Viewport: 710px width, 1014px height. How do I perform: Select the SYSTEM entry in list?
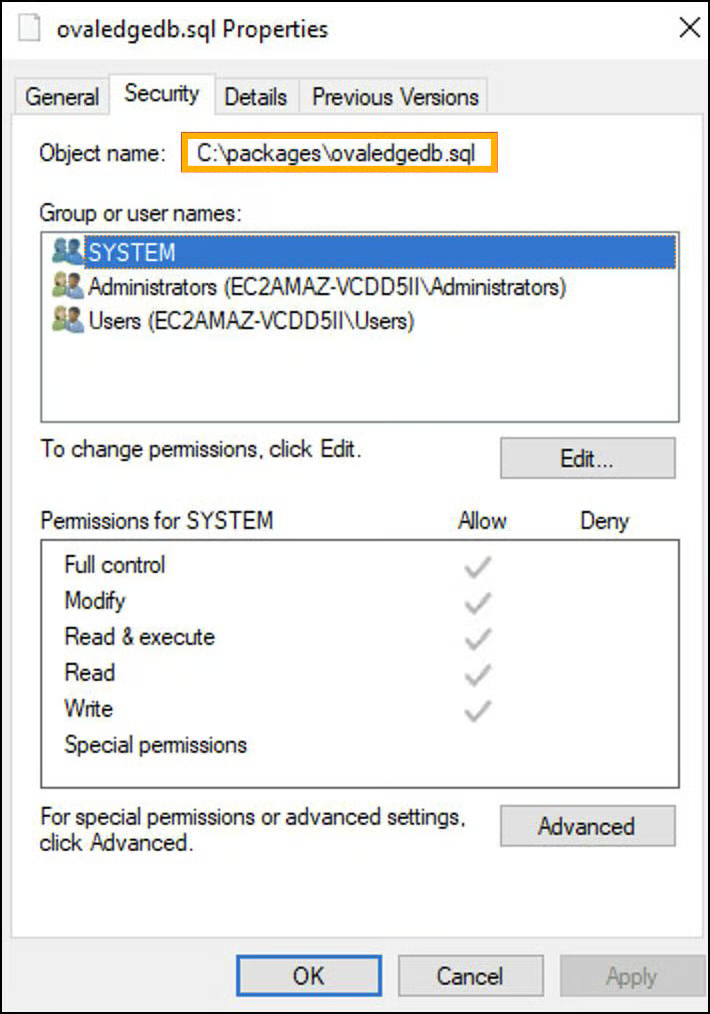tap(132, 252)
